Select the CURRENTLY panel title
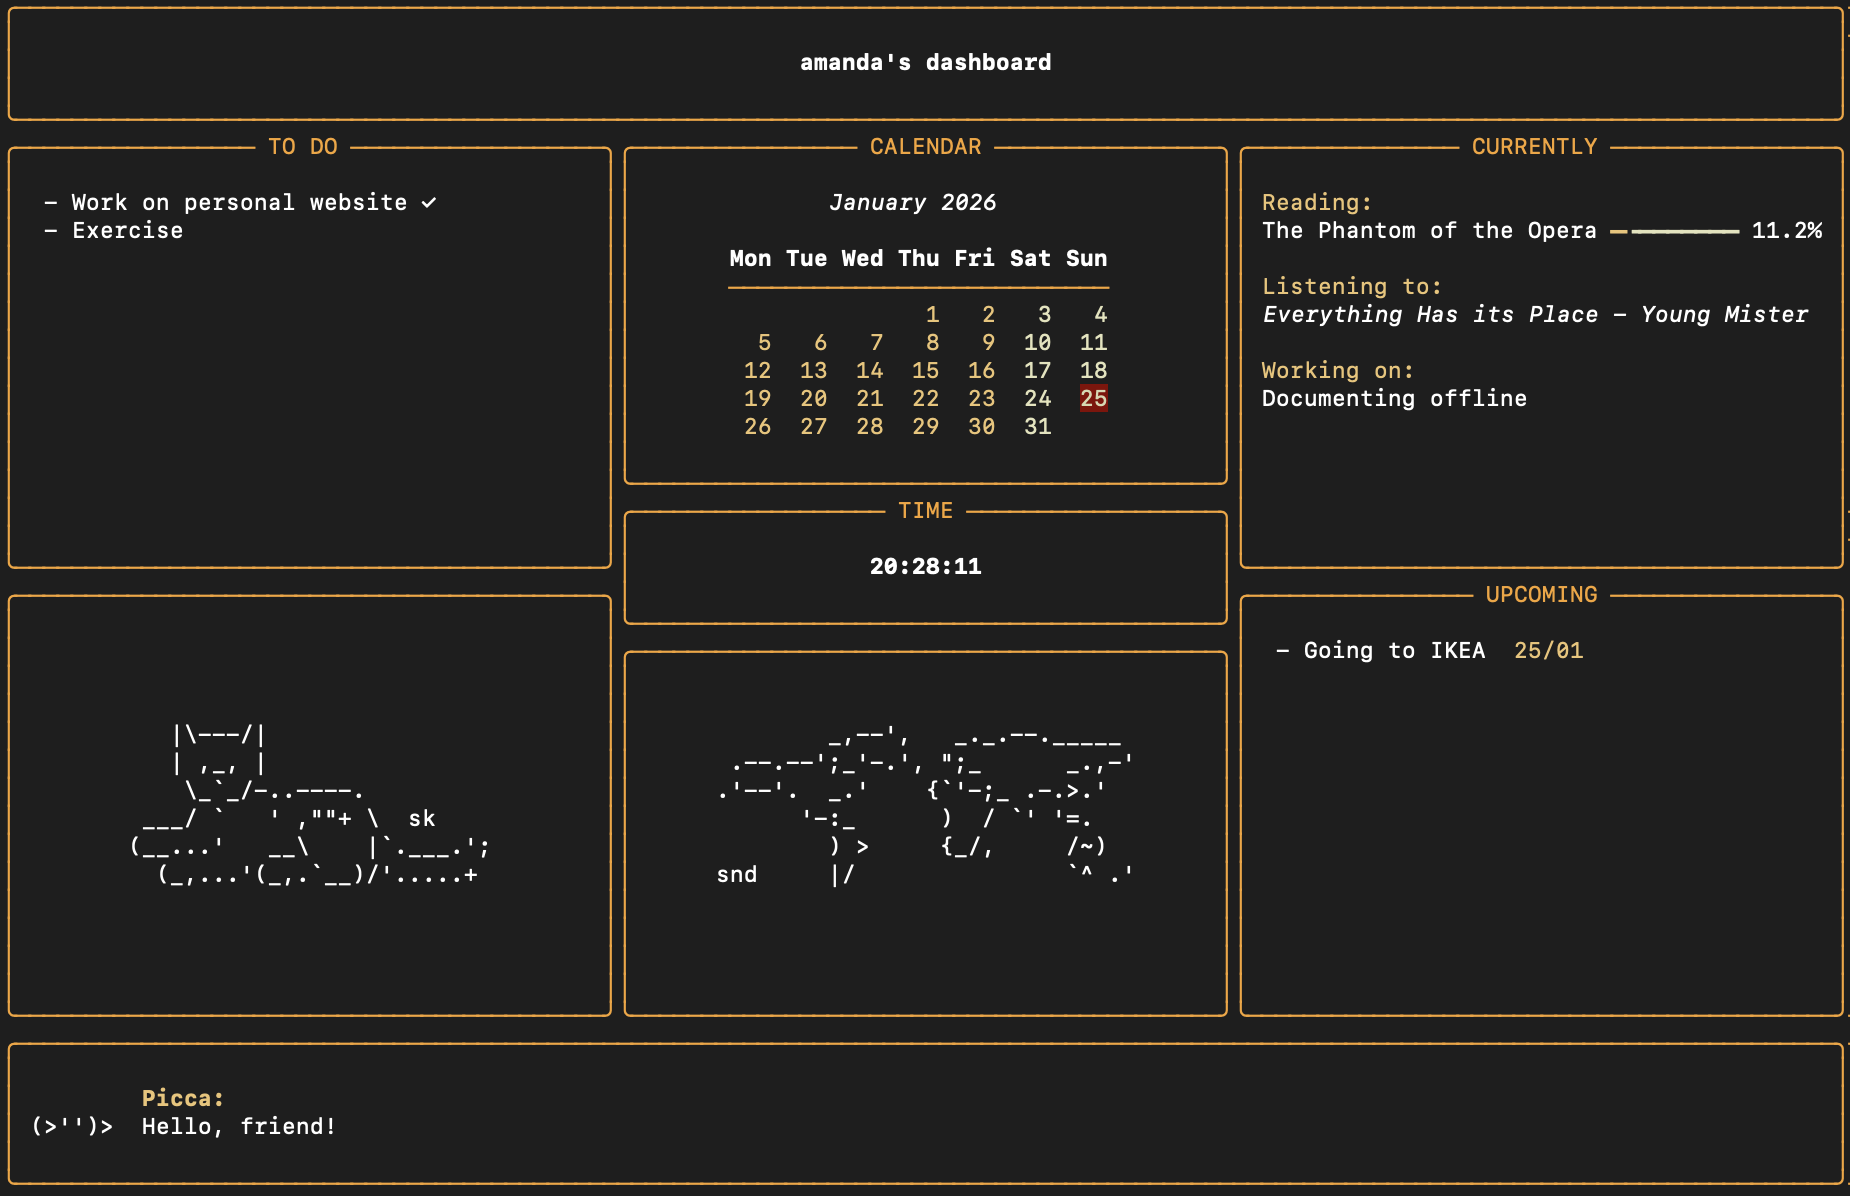 tap(1534, 147)
